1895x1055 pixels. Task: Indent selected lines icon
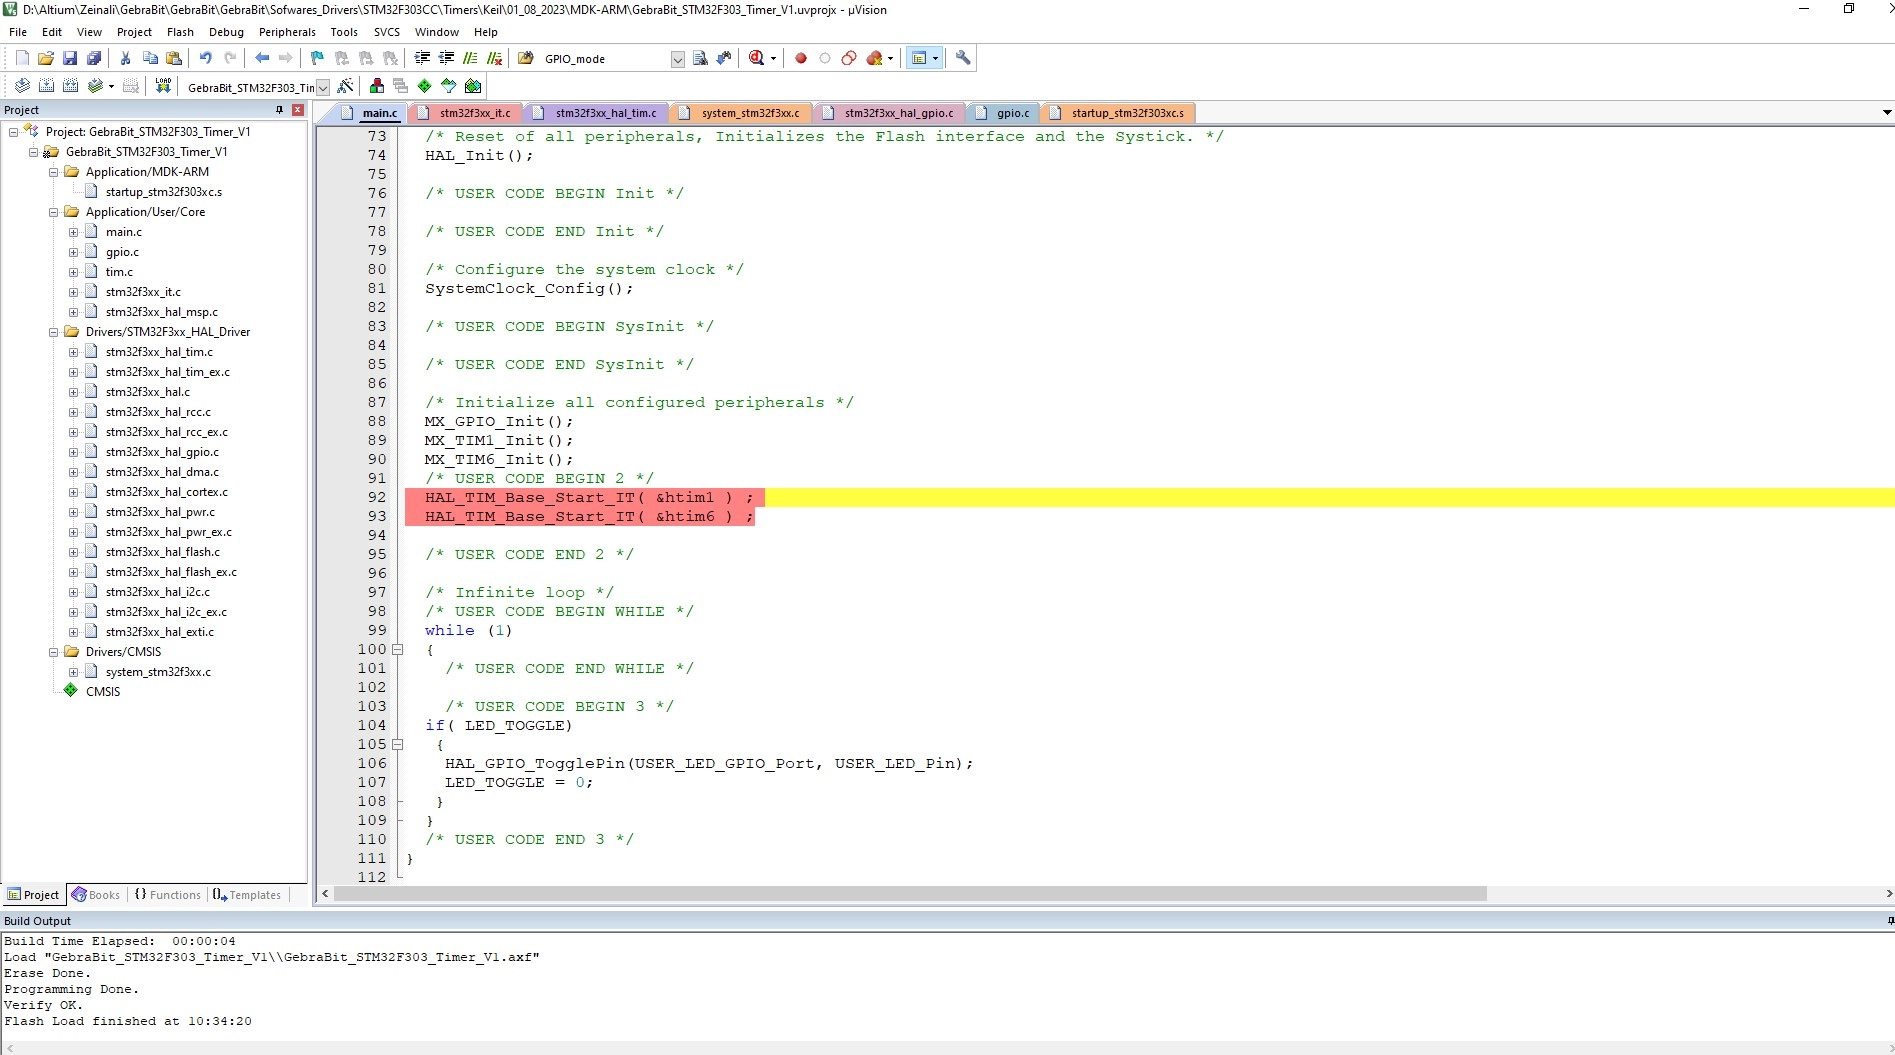(422, 58)
